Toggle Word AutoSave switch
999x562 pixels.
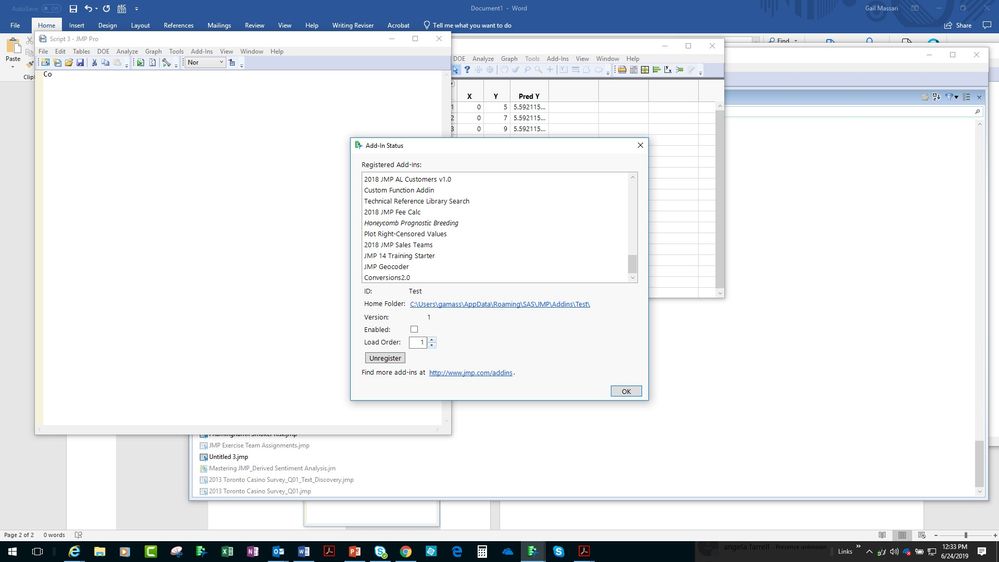pyautogui.click(x=51, y=8)
